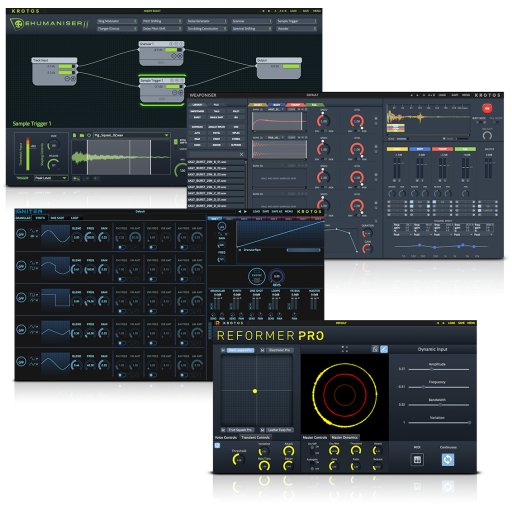Adjust the Variation slider in Reformer Pro
This screenshot has width=512, height=512.
(439, 423)
